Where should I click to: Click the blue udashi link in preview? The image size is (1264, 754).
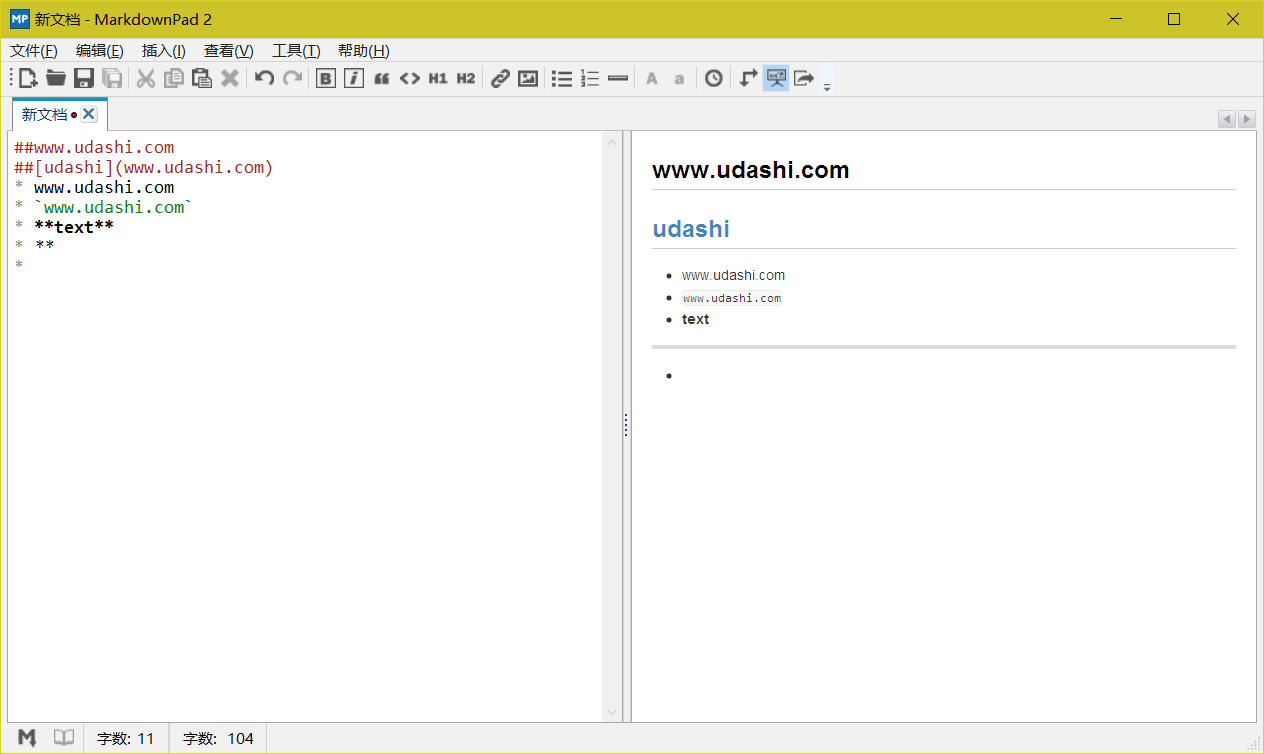pos(690,229)
